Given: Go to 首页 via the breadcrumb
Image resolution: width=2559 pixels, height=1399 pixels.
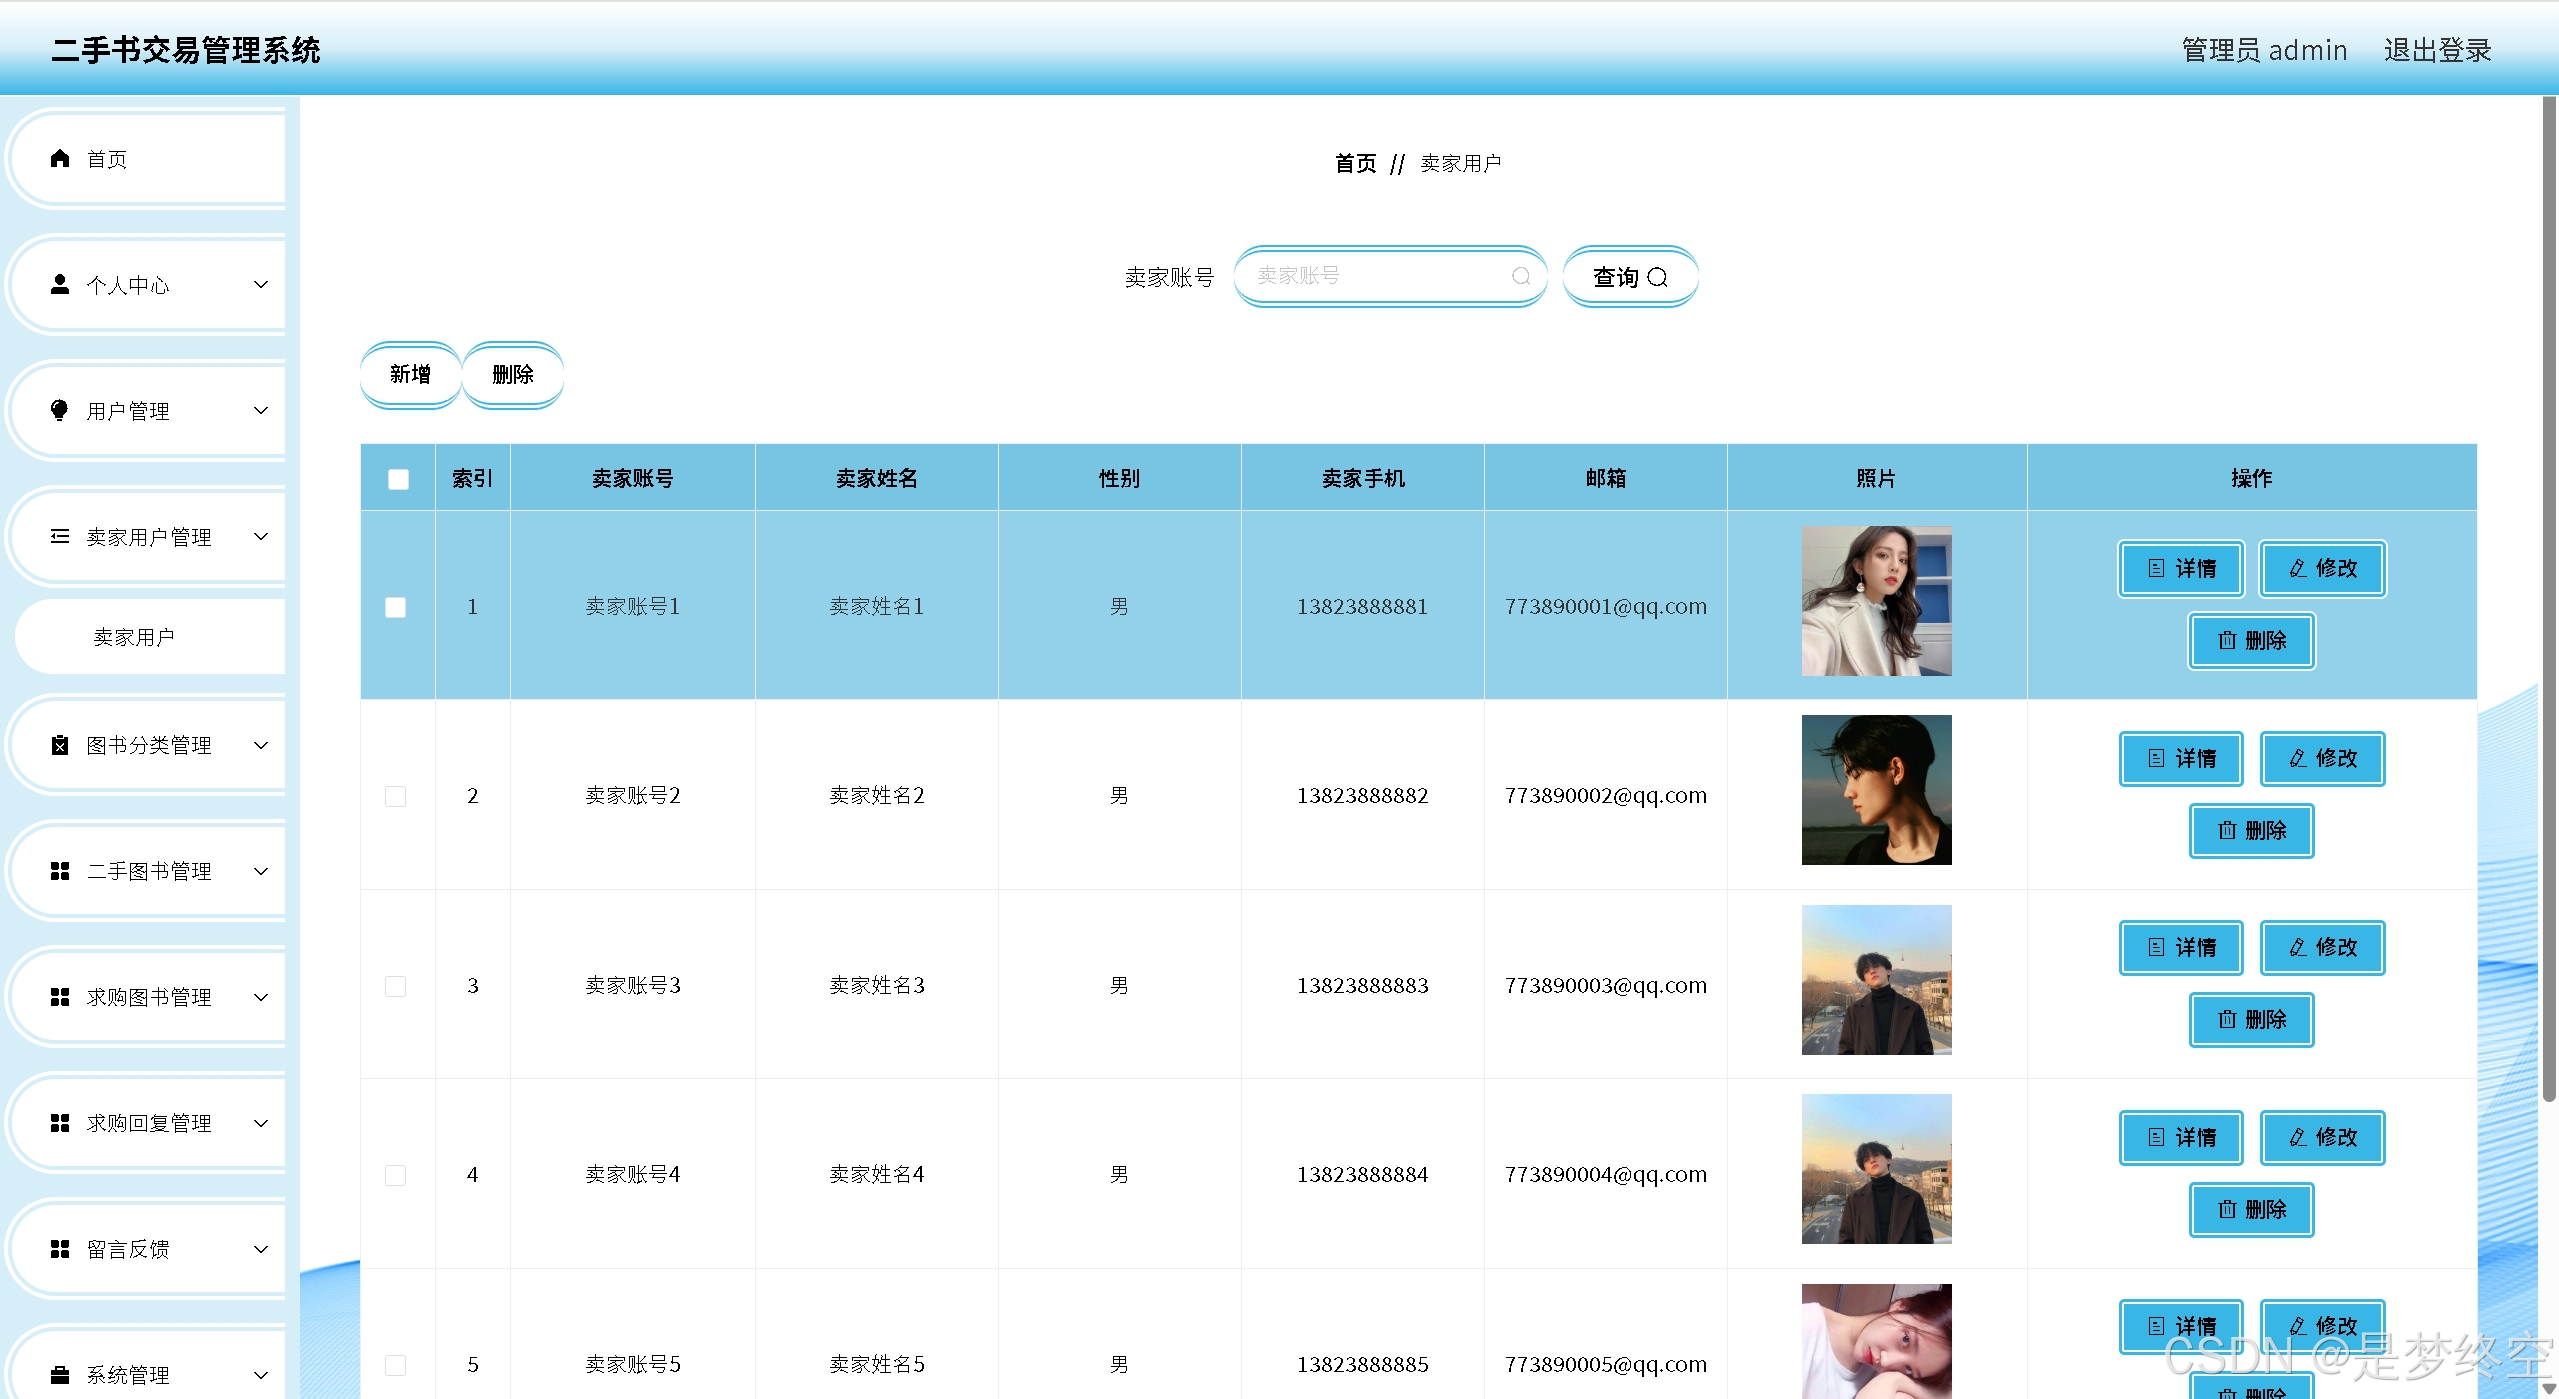Looking at the screenshot, I should point(1355,163).
